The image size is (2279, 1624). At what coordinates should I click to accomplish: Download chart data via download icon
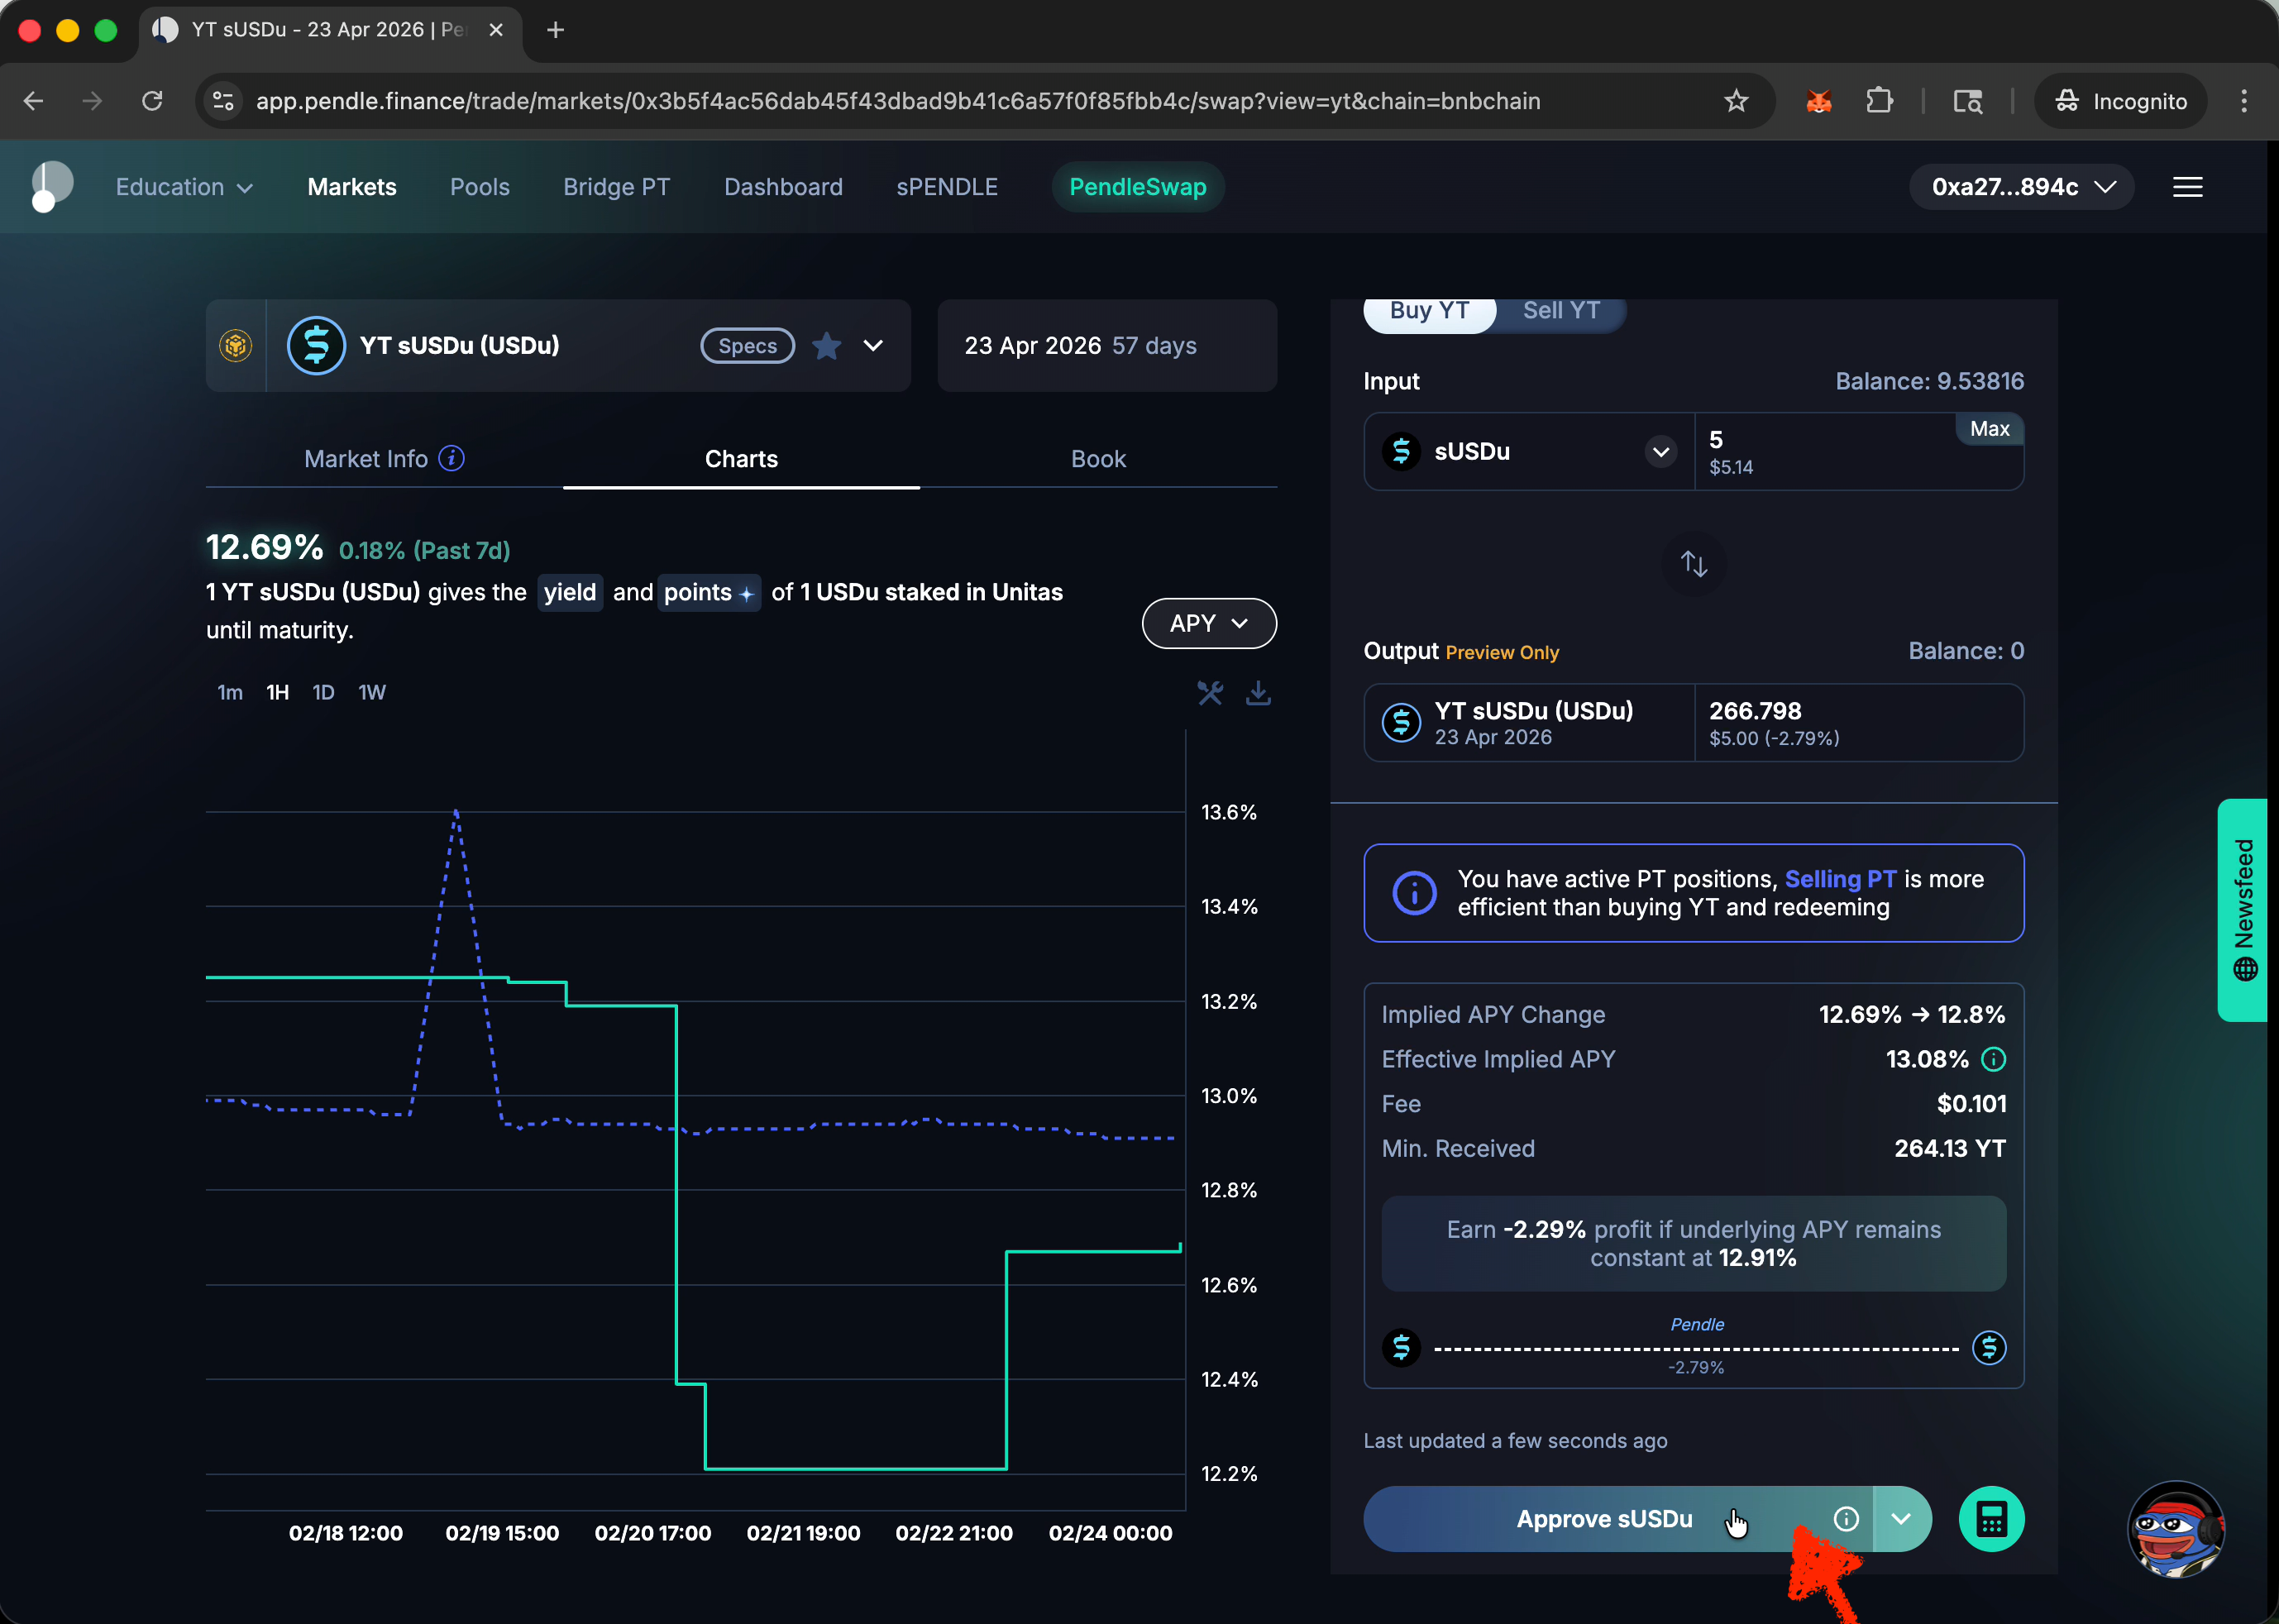click(x=1258, y=692)
